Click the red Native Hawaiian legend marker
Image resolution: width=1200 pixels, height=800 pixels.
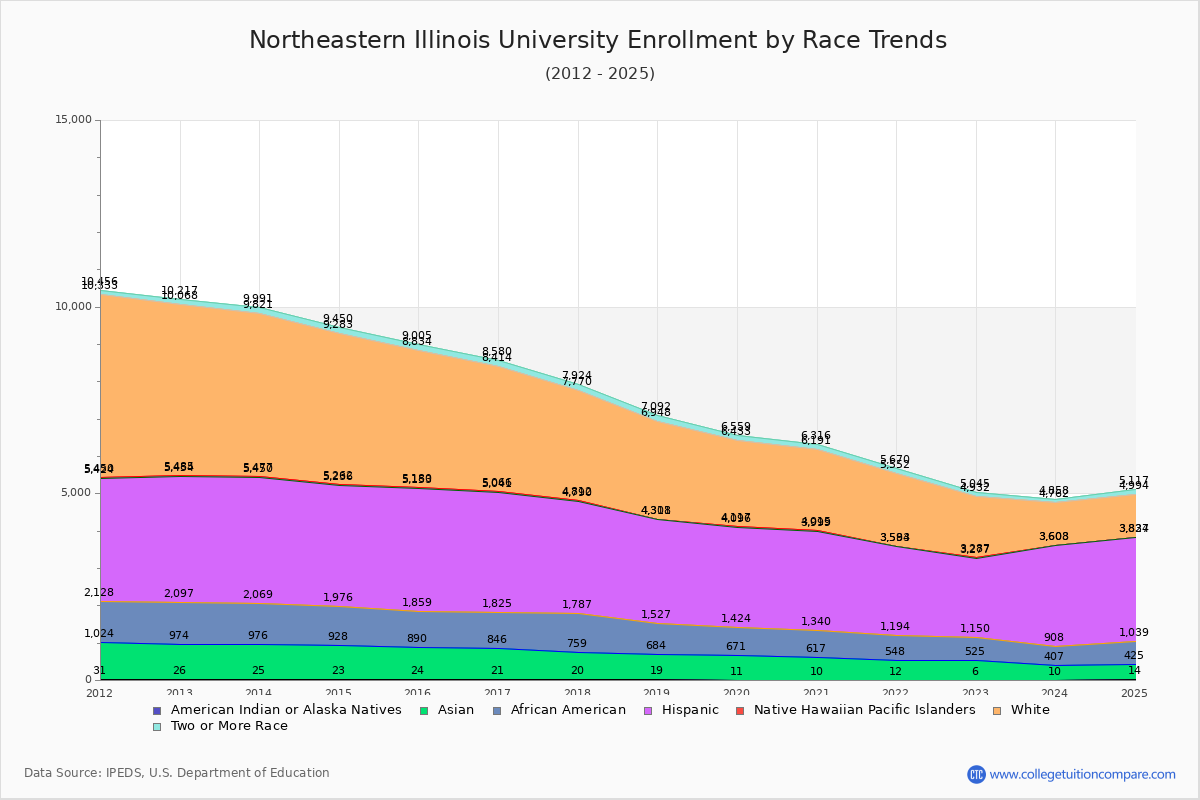[740, 711]
